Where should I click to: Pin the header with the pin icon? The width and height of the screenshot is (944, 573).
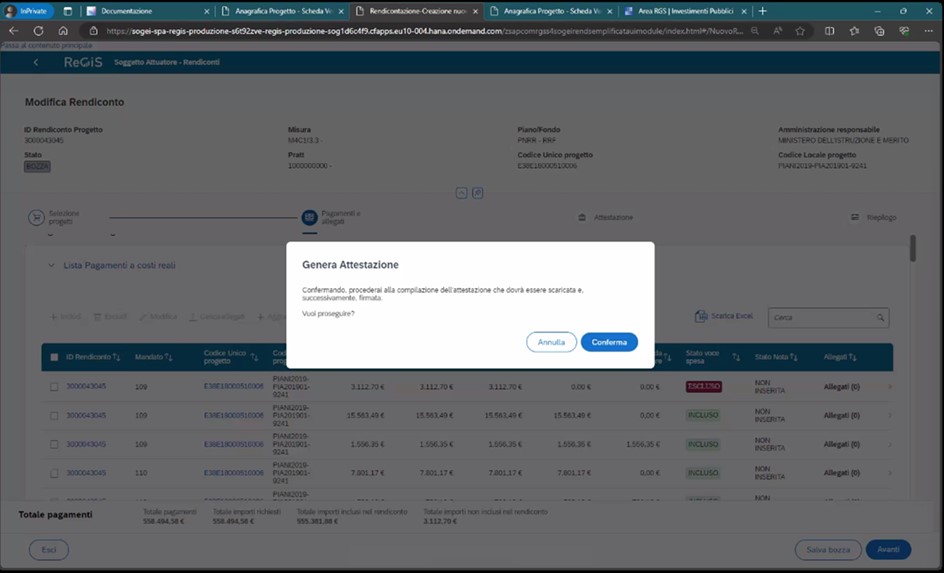478,192
